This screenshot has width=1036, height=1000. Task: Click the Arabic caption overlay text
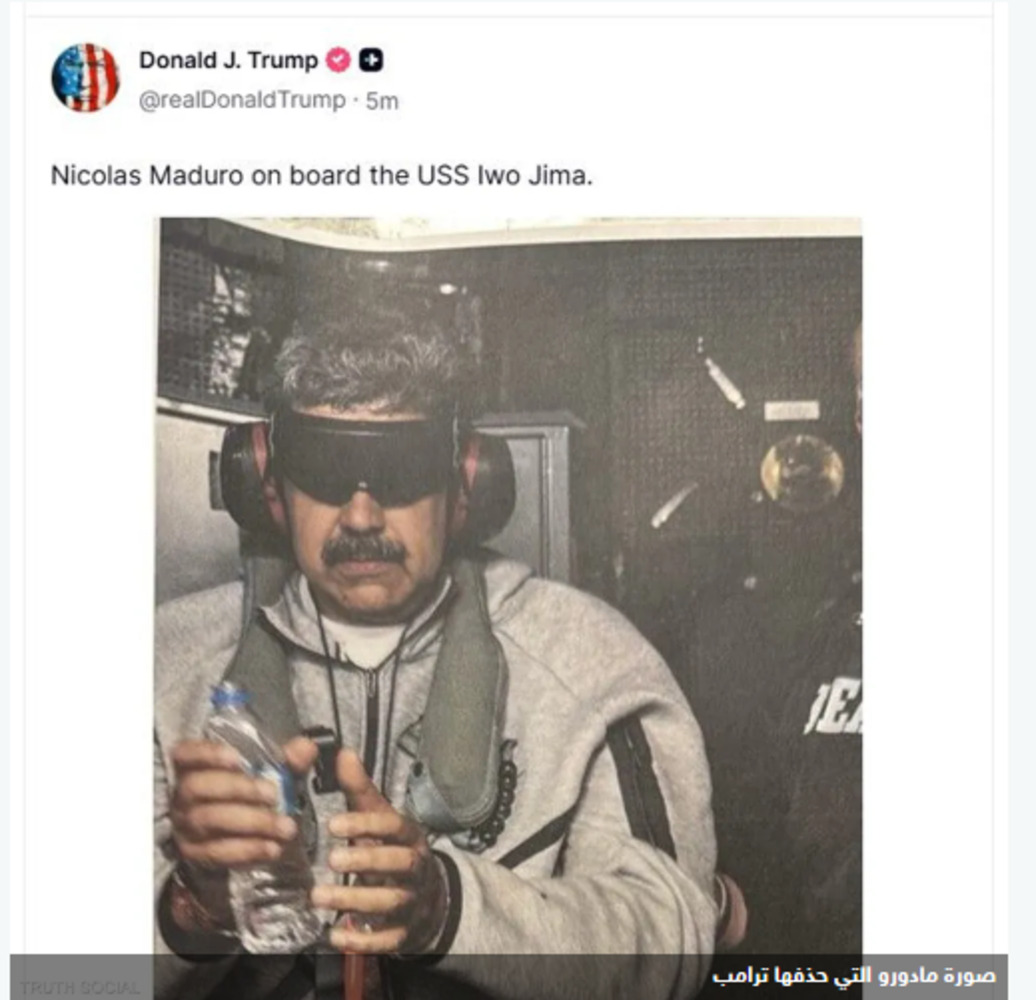[x=854, y=976]
